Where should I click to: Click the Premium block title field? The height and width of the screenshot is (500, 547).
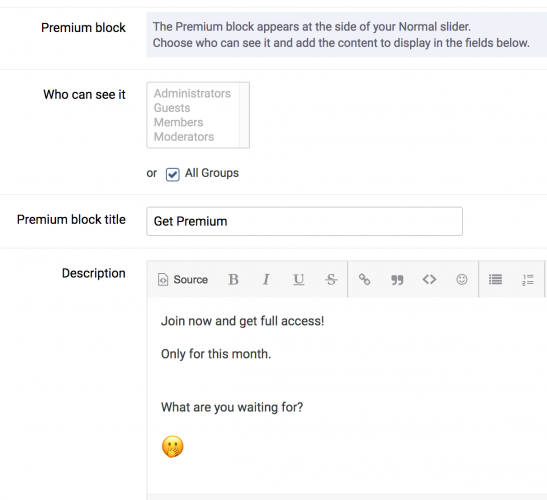pyautogui.click(x=305, y=221)
